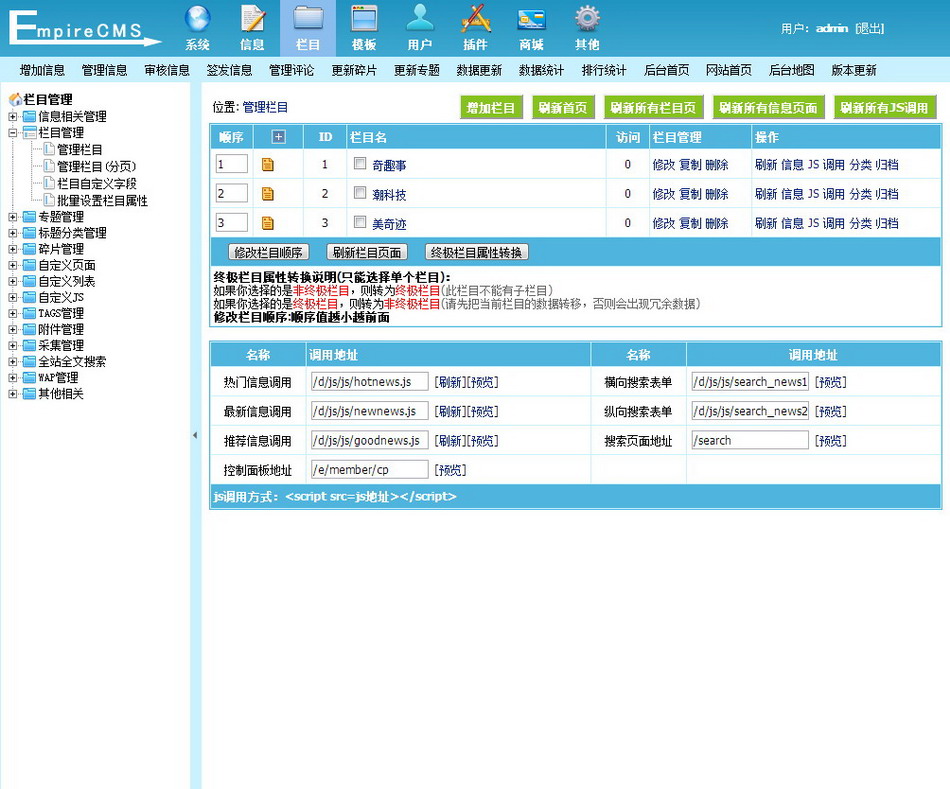Click the 刷新所有JS调用 button

[x=885, y=108]
